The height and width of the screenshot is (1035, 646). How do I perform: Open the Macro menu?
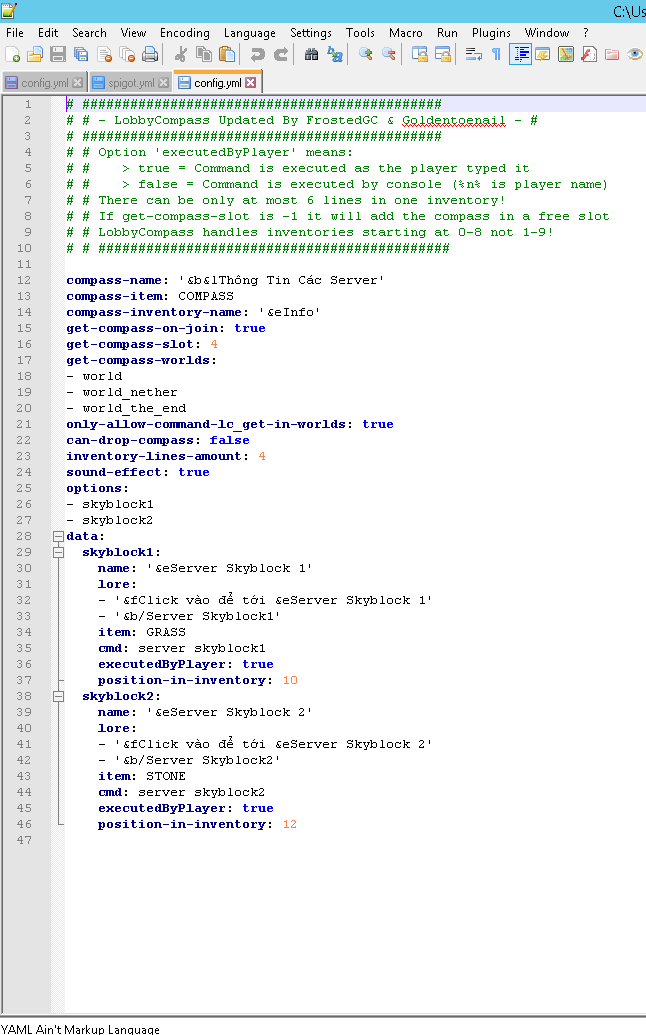[x=405, y=33]
